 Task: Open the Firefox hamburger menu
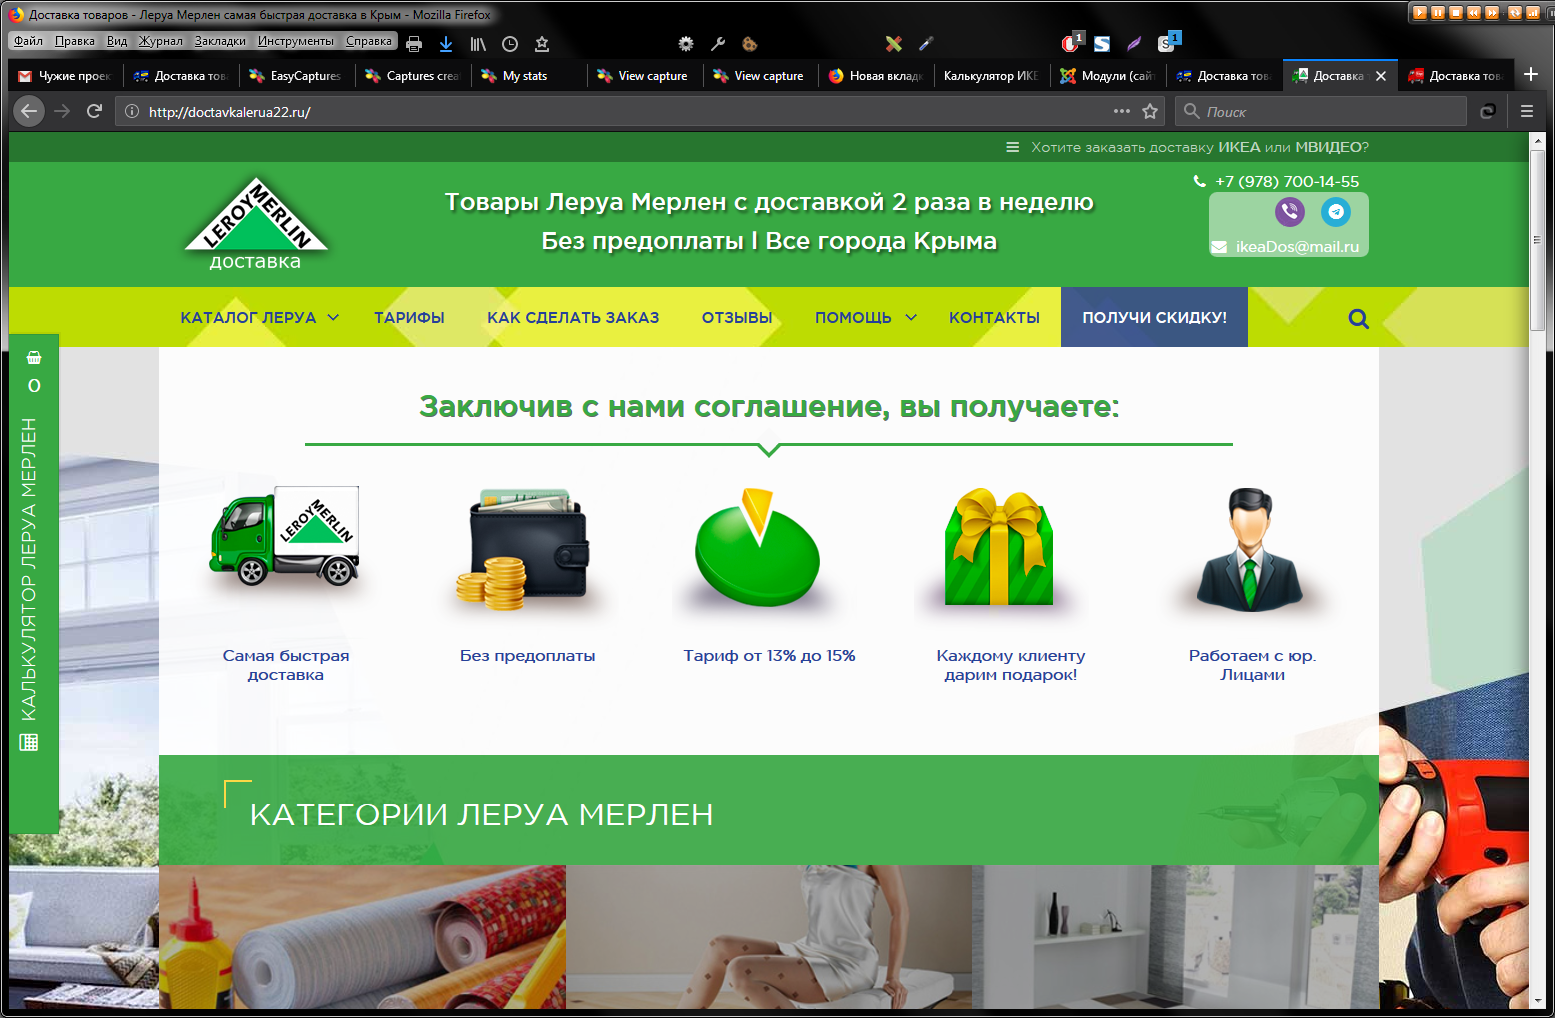(1527, 111)
